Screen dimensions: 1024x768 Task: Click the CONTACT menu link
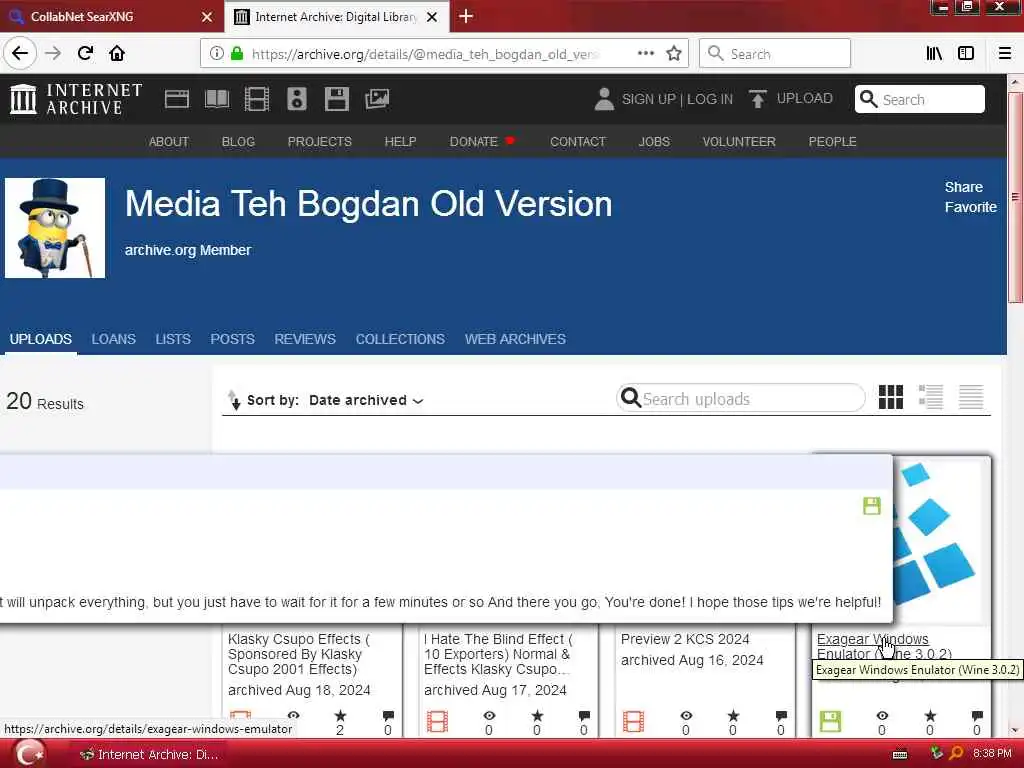578,142
